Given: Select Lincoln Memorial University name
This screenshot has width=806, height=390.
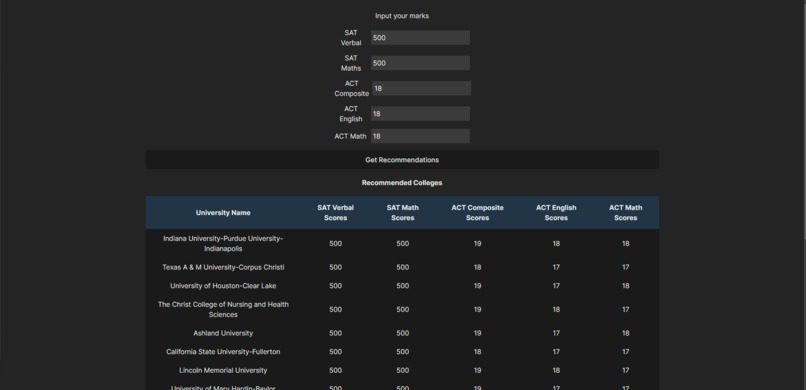Looking at the screenshot, I should [223, 370].
